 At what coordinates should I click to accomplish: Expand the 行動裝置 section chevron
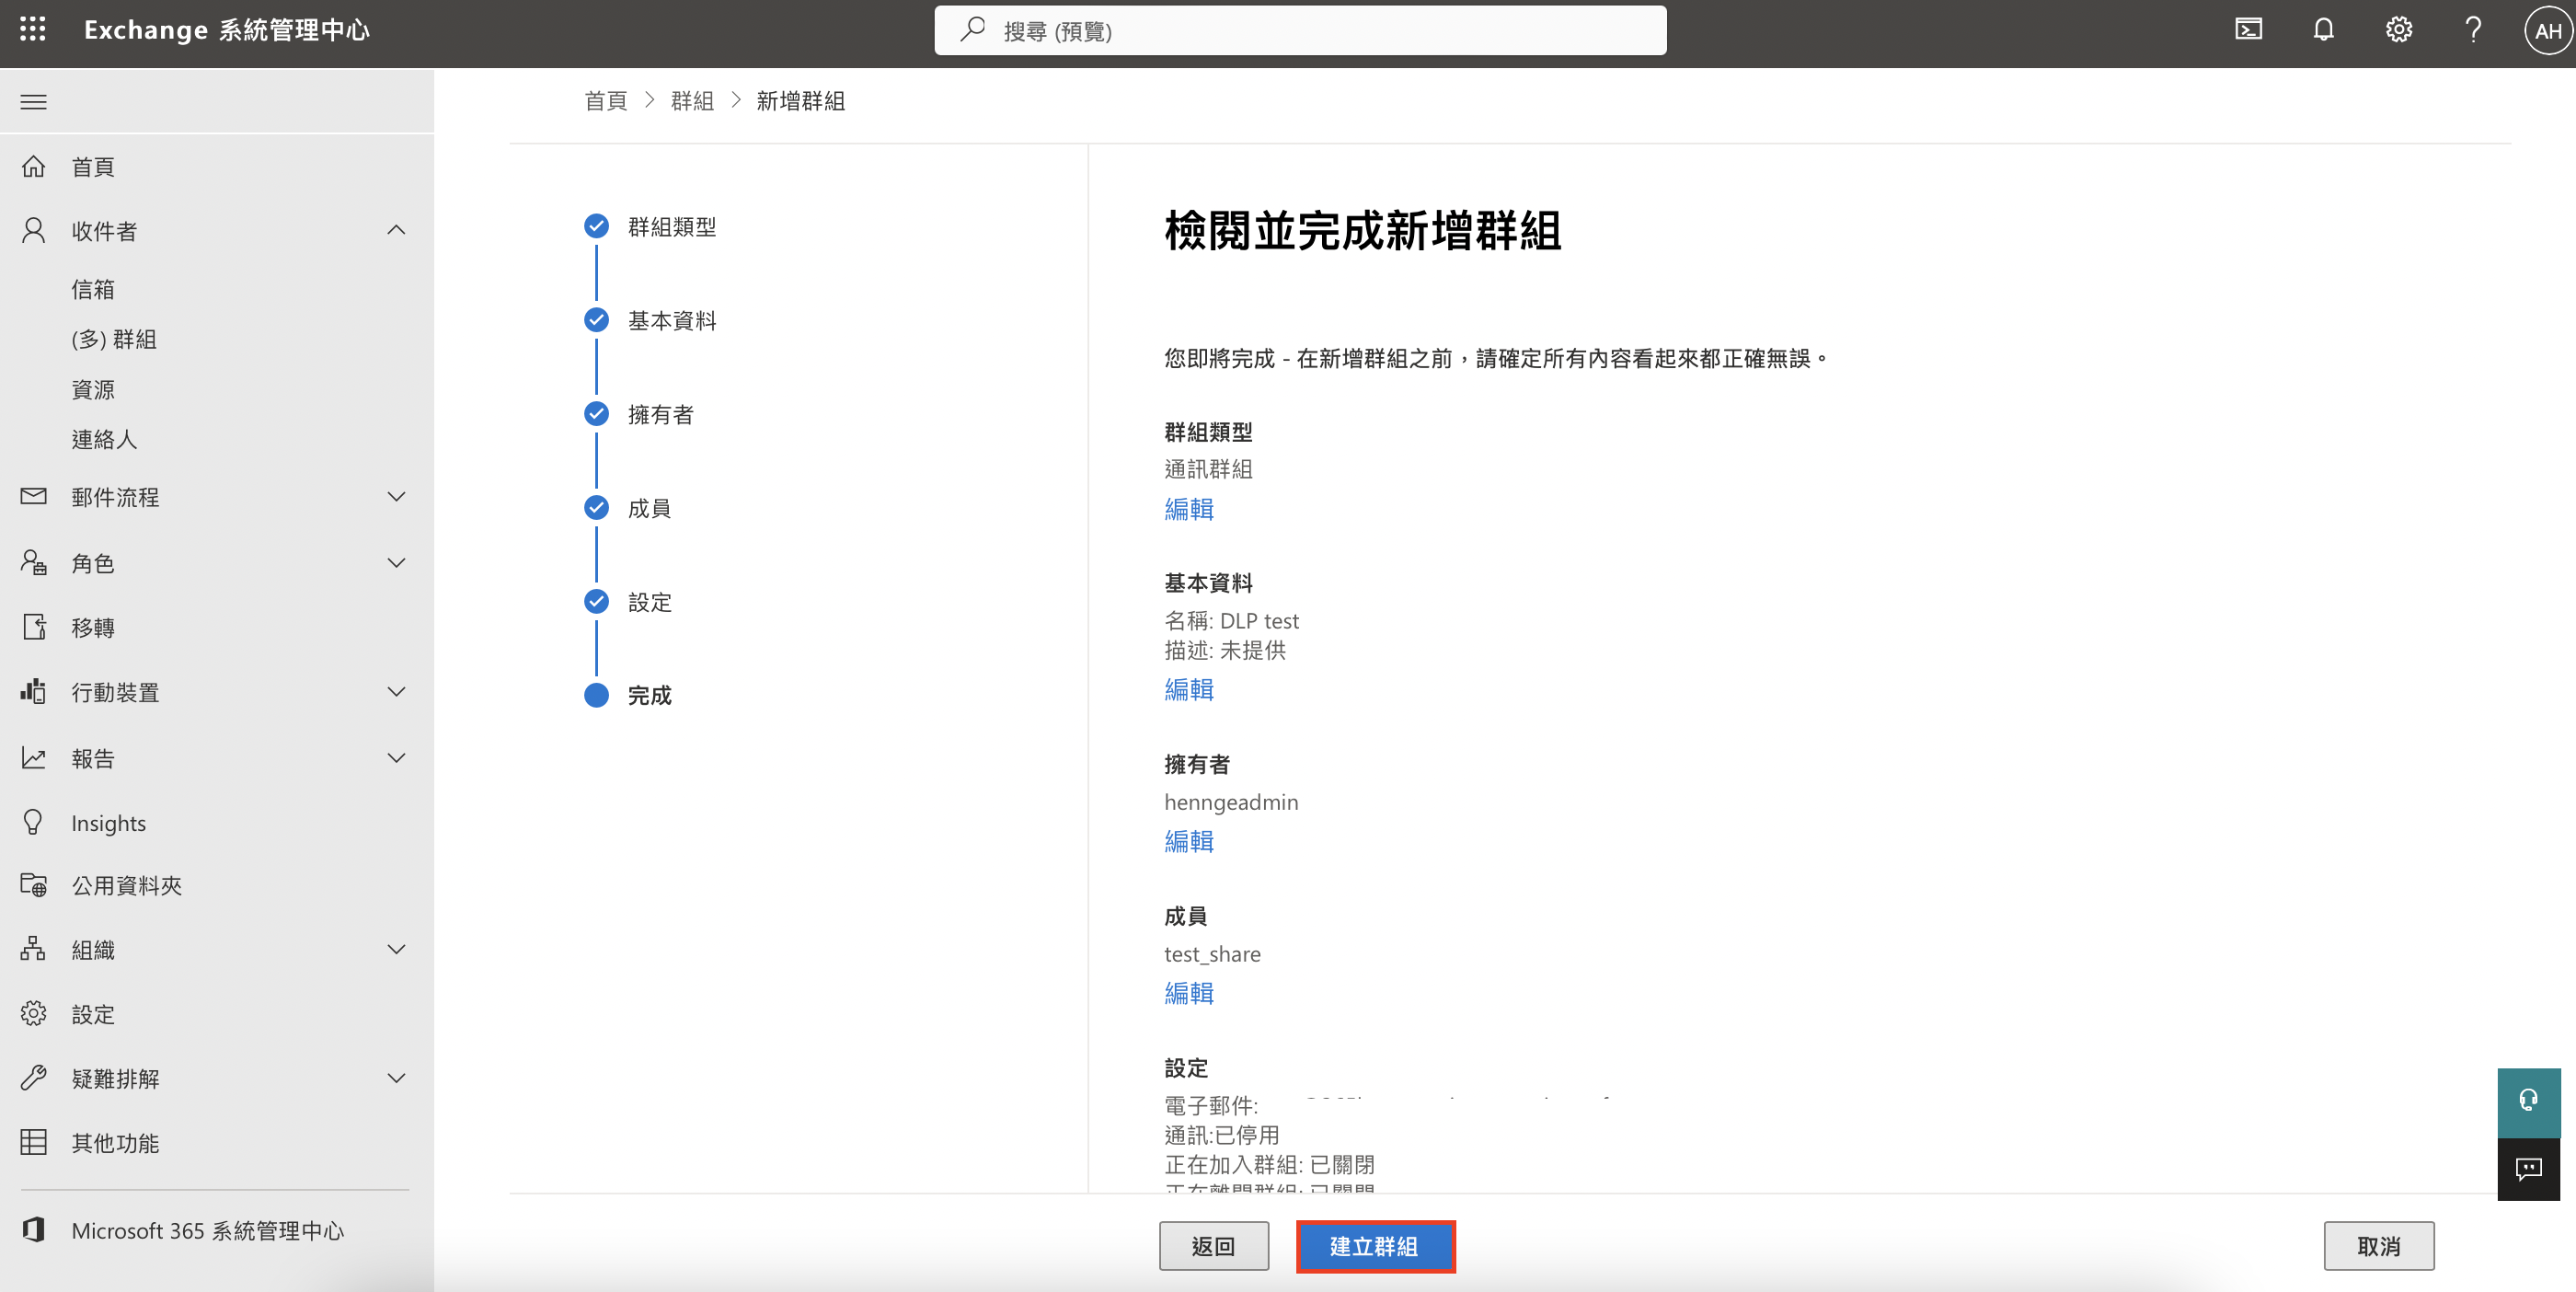[x=396, y=691]
